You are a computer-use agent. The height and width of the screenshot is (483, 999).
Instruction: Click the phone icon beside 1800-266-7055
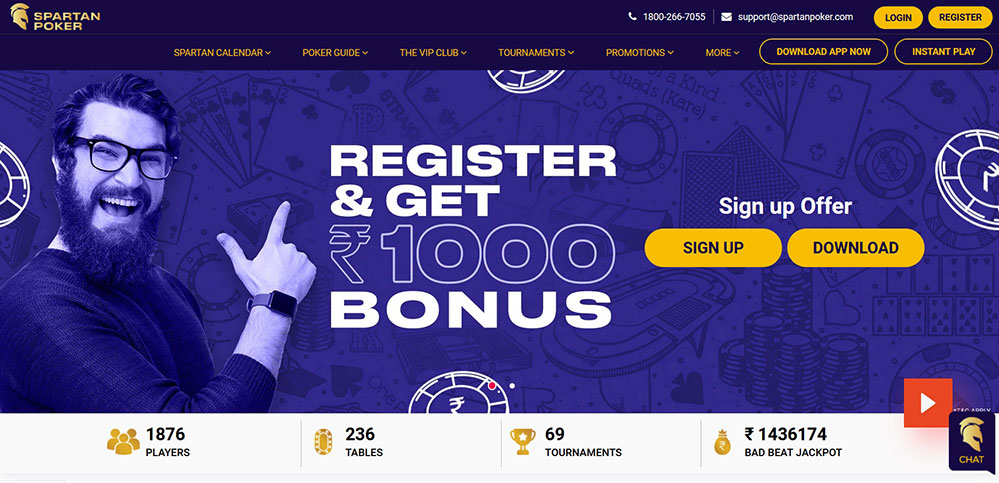(x=632, y=17)
